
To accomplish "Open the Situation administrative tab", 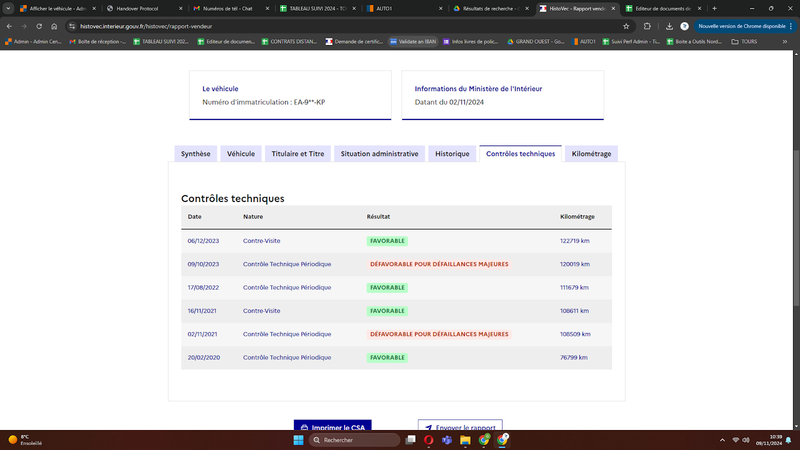I will point(379,154).
